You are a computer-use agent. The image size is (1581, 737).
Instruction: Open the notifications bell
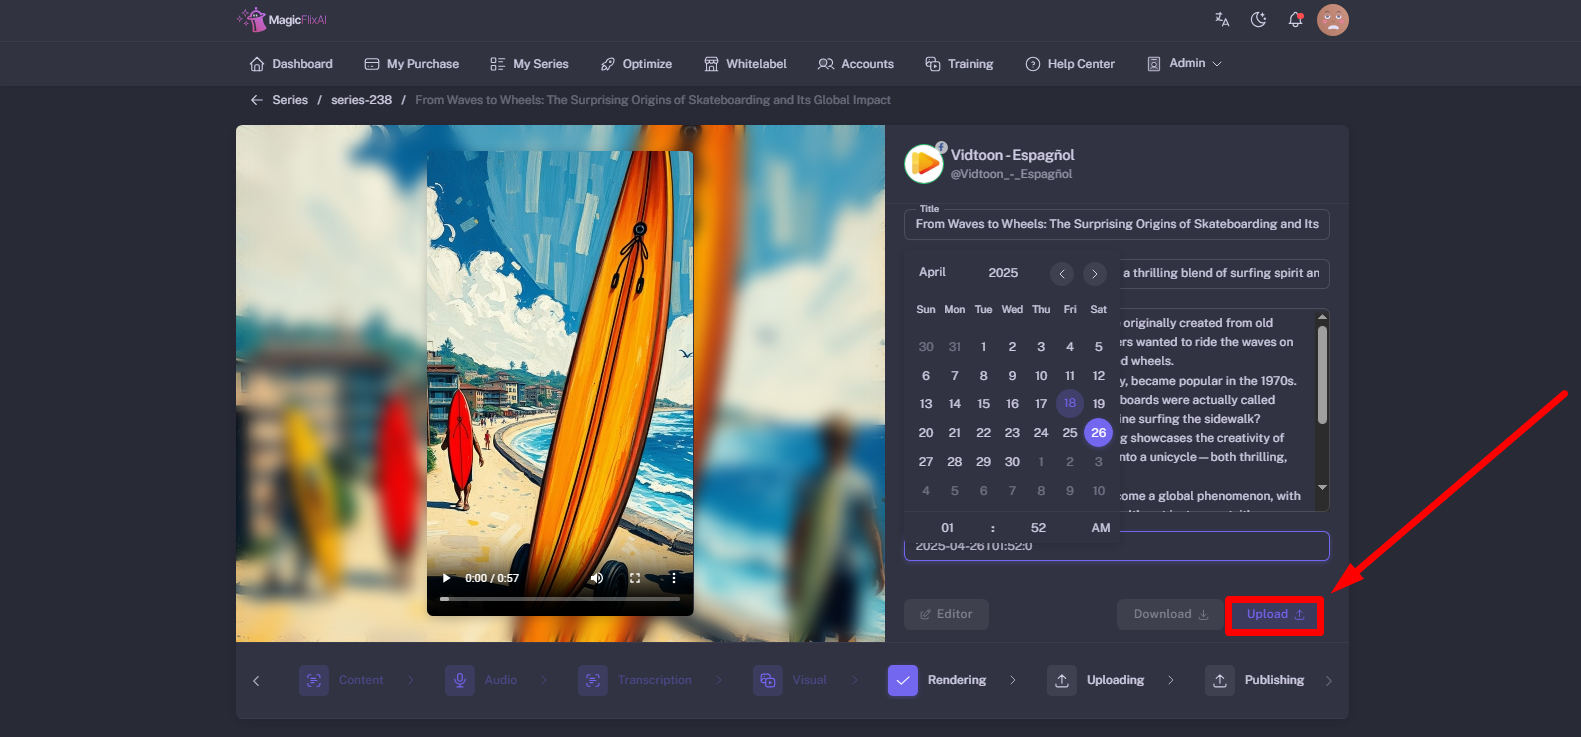1295,20
